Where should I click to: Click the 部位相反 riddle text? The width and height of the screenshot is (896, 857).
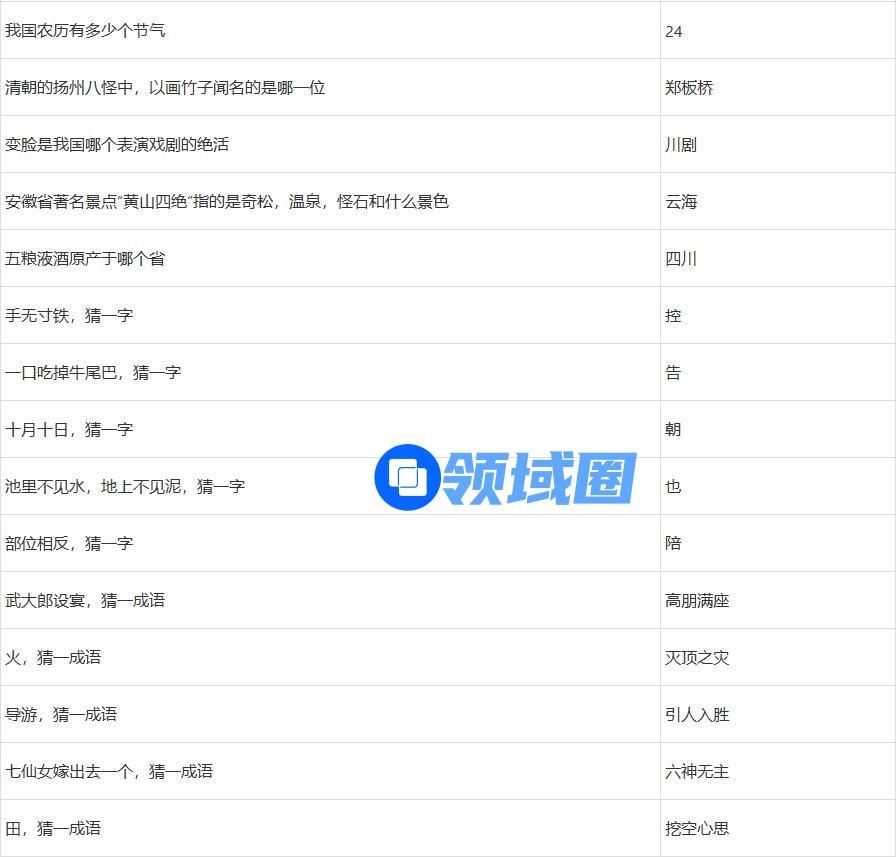click(x=69, y=543)
